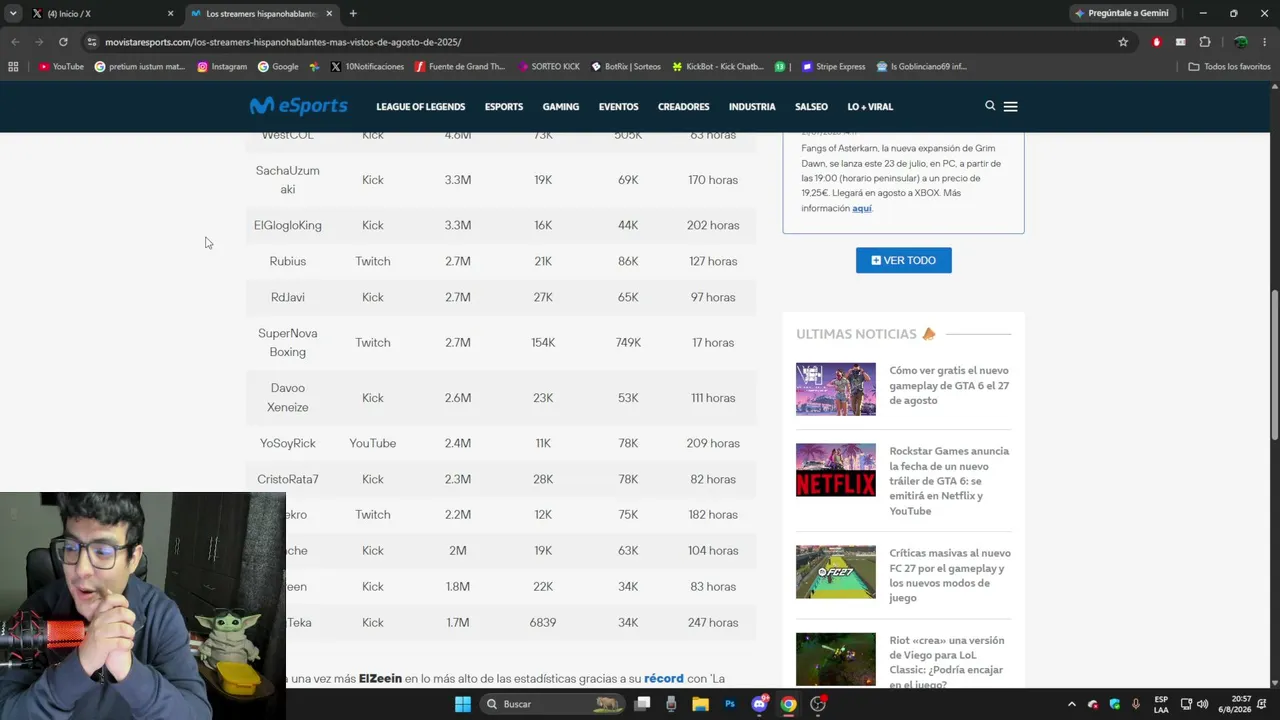
Task: Select the SuperNova Boxing table cell
Action: coord(288,342)
